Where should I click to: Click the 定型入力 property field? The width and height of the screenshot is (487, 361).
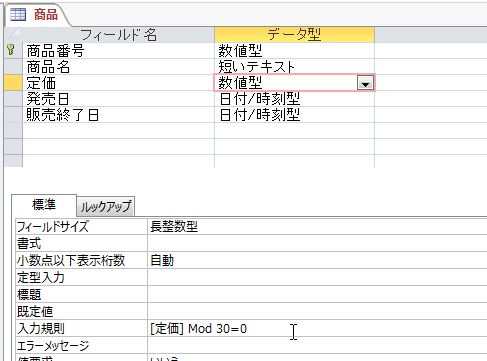317,277
